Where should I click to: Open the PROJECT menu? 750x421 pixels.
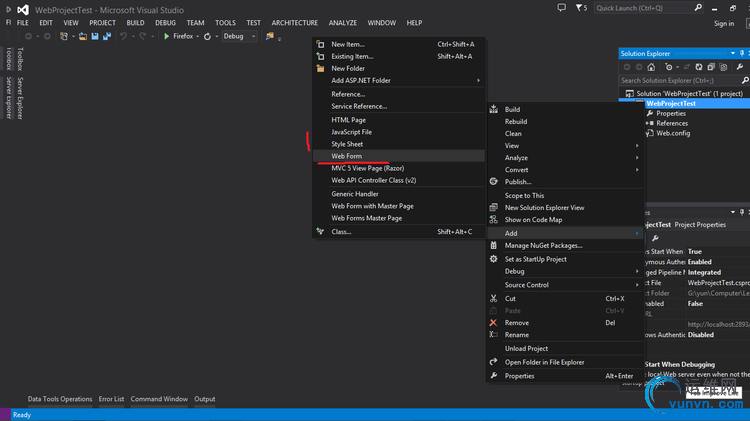[x=102, y=22]
